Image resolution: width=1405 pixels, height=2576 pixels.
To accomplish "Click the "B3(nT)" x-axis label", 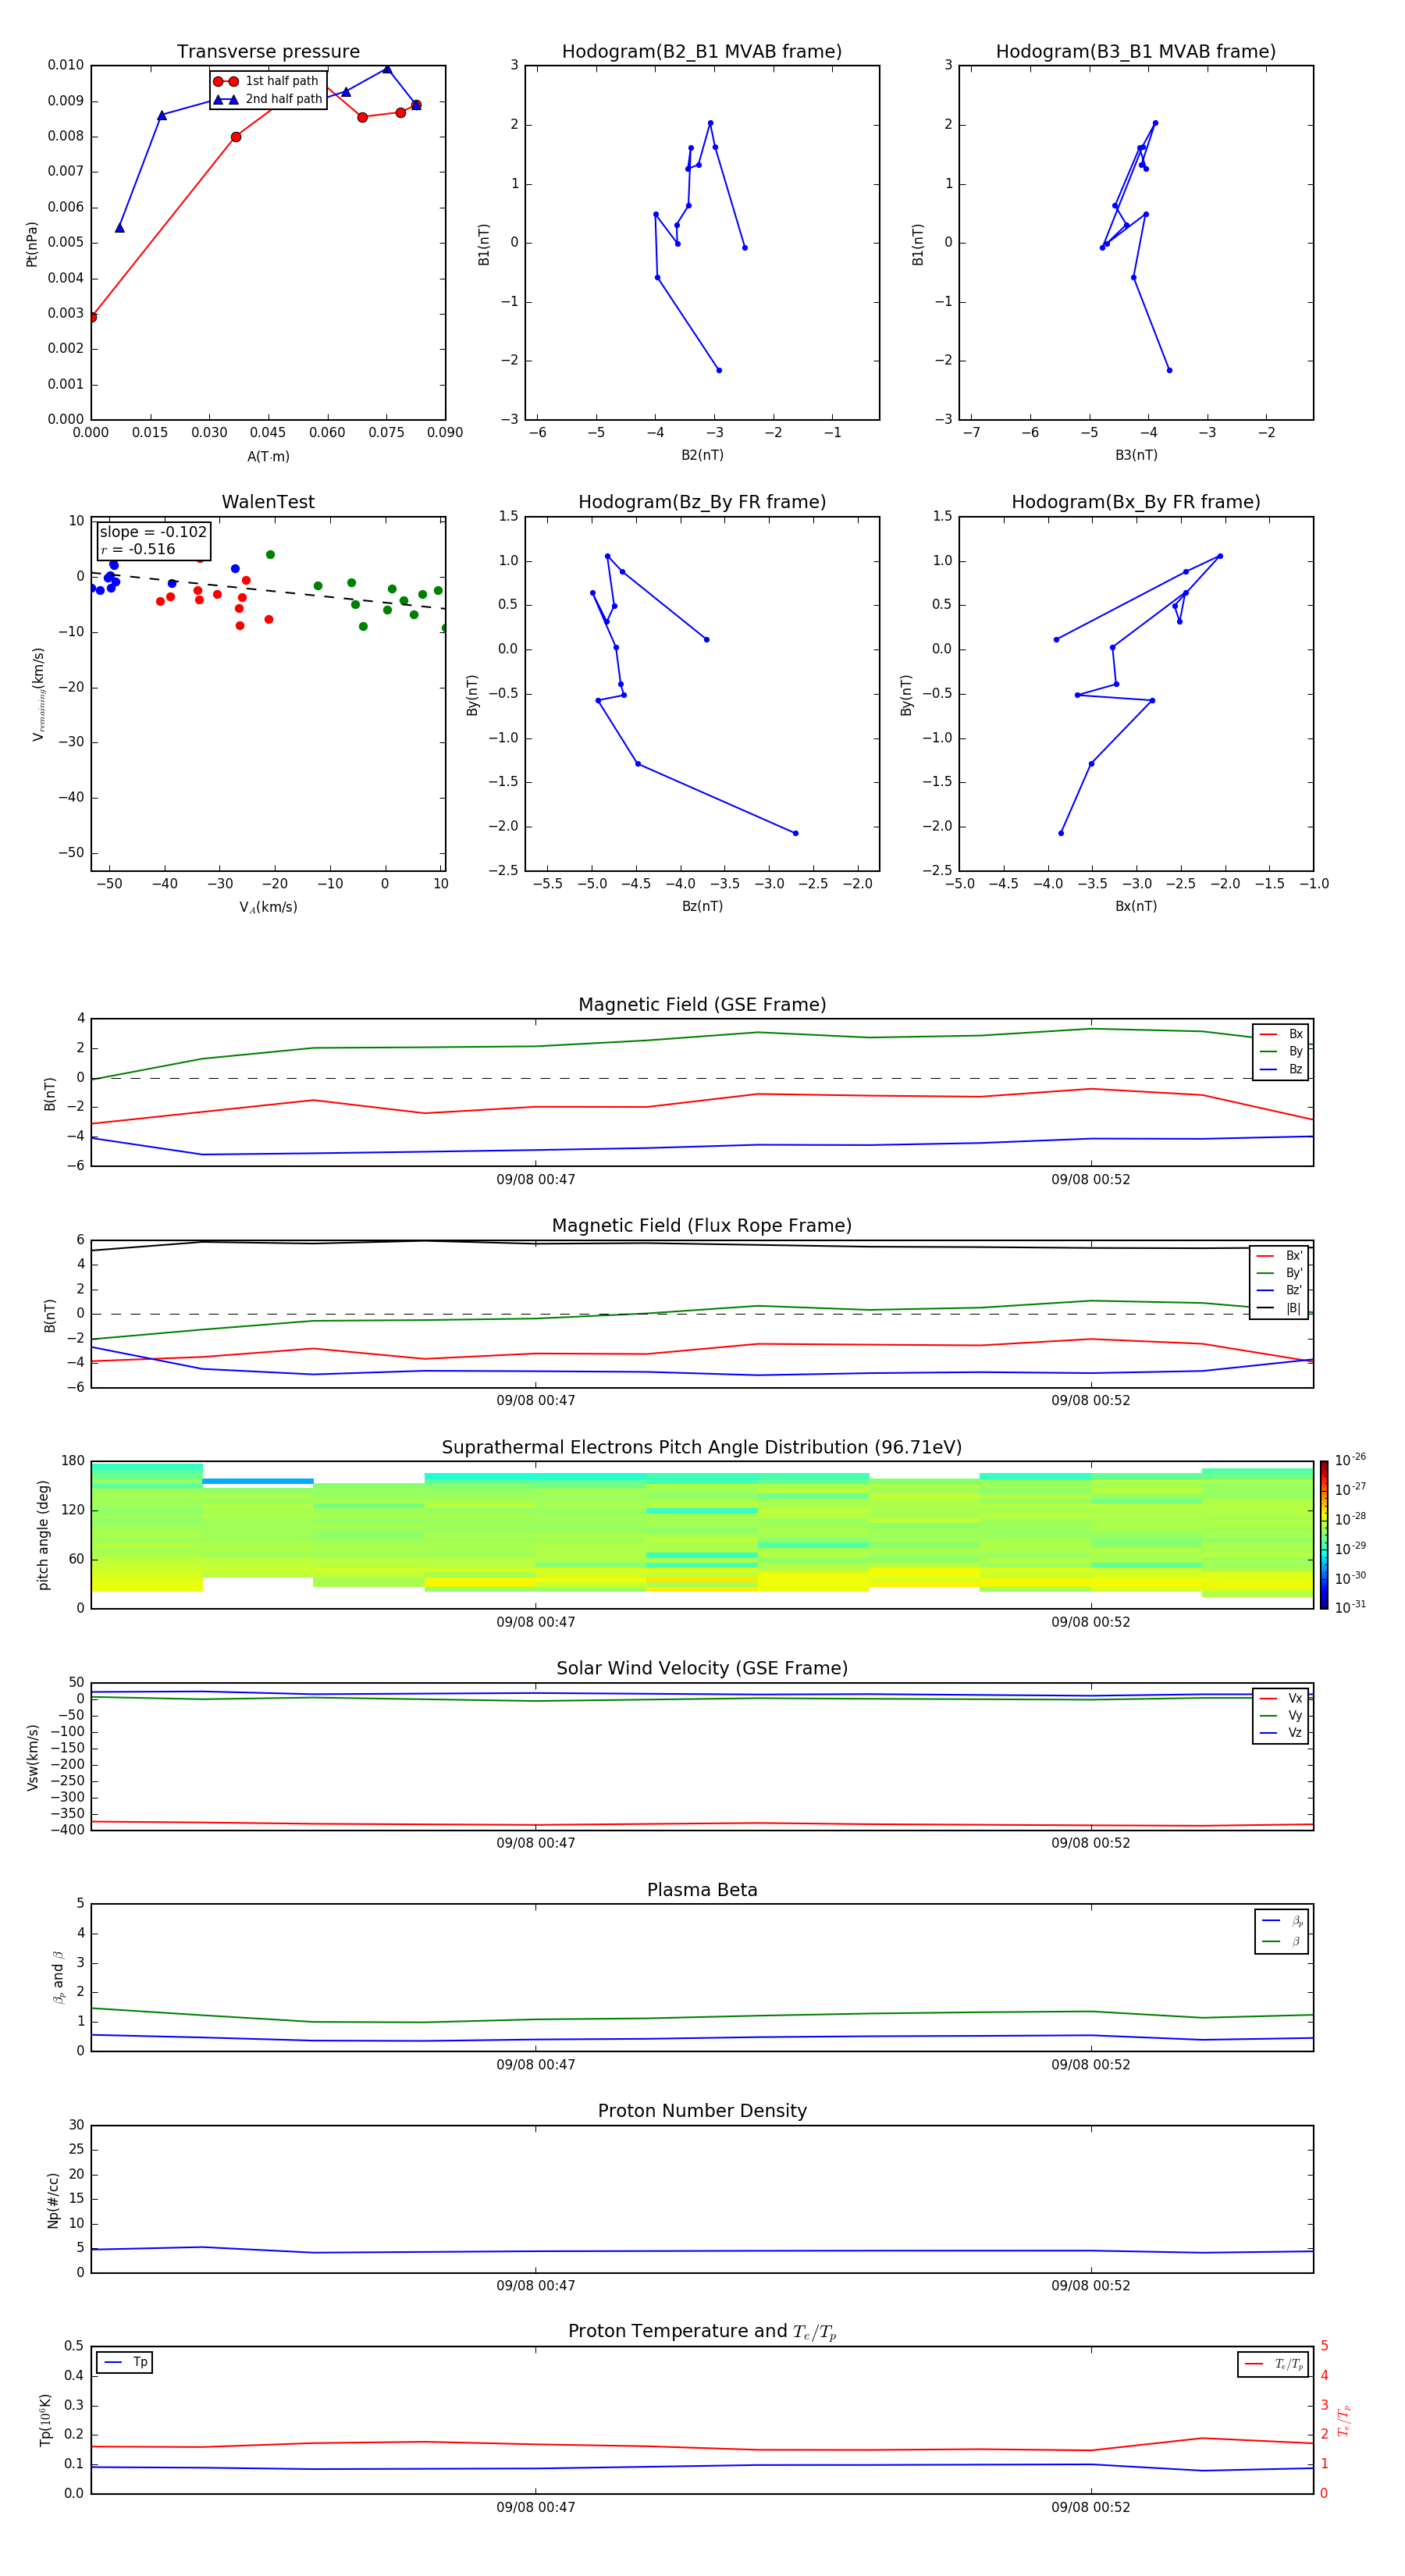I will coord(1136,455).
